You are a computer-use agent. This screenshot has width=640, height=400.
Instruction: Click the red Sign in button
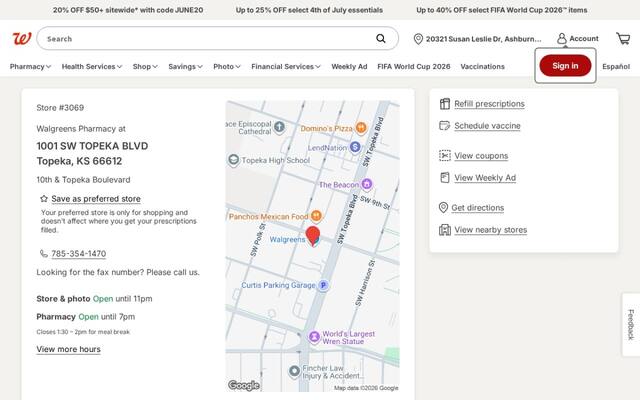(x=565, y=66)
